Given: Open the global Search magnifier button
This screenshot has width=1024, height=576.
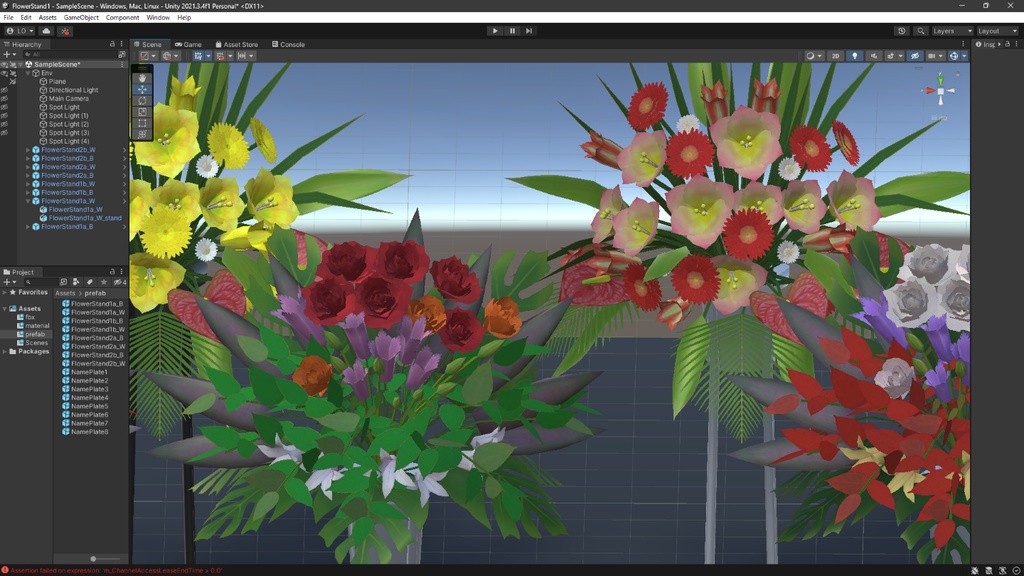Looking at the screenshot, I should pos(920,31).
